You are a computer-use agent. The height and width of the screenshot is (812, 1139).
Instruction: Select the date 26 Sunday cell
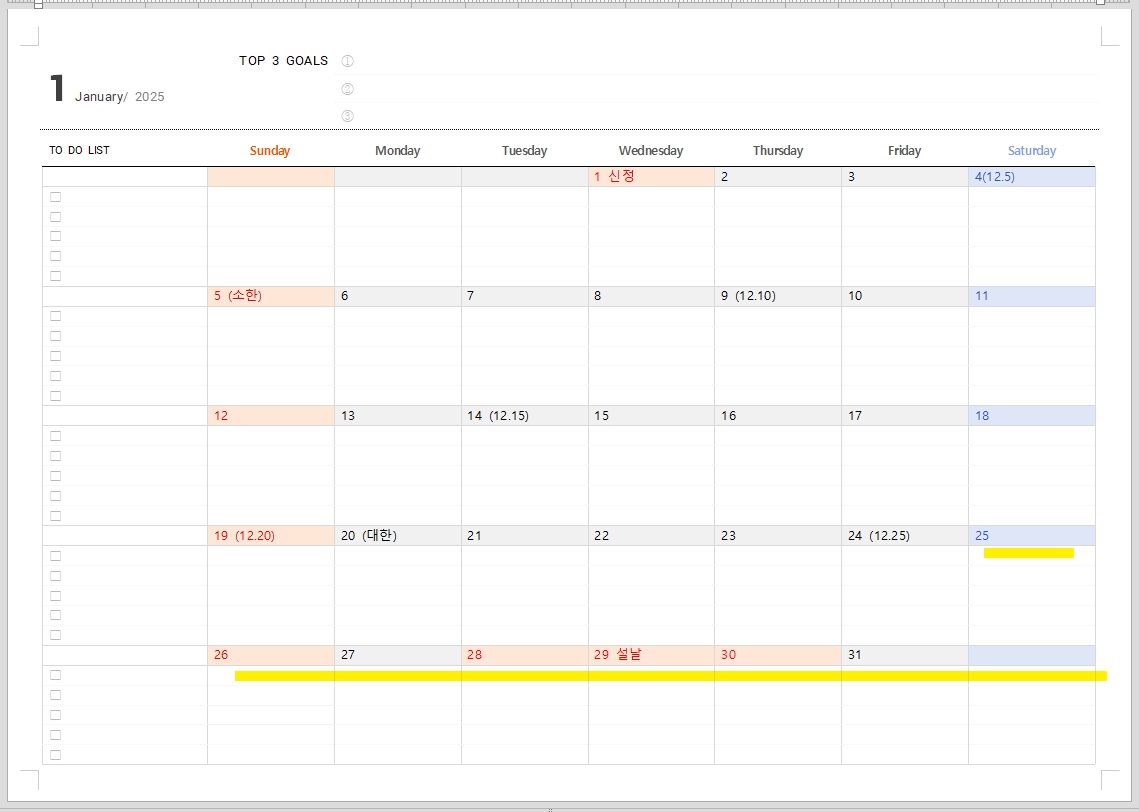[x=271, y=655]
